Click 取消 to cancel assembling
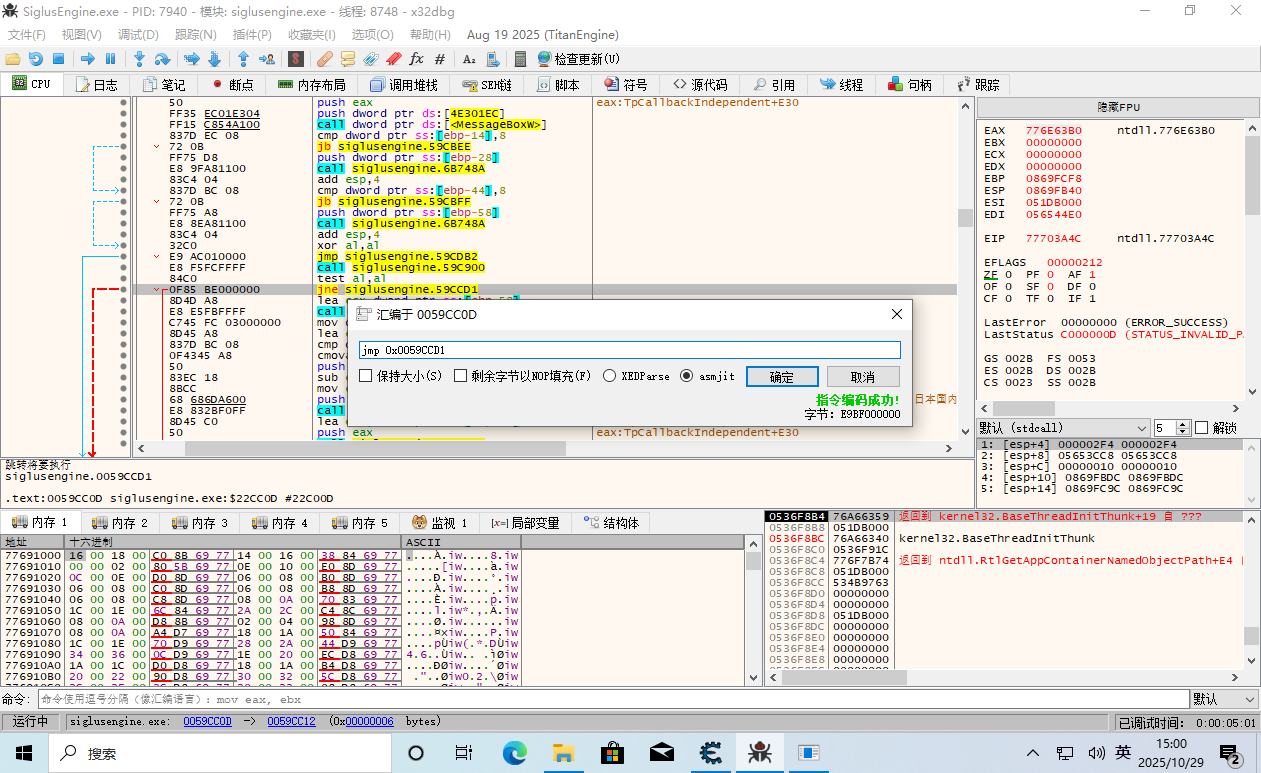 [862, 377]
